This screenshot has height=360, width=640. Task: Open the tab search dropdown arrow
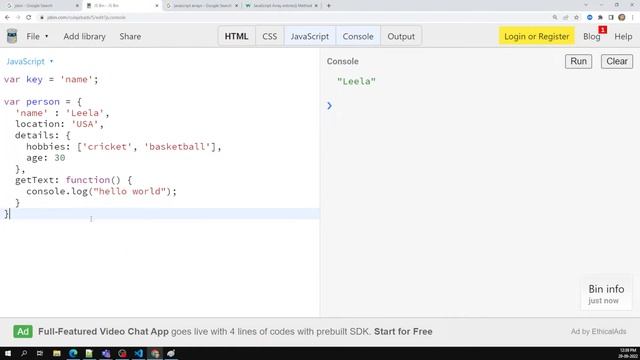point(586,5)
